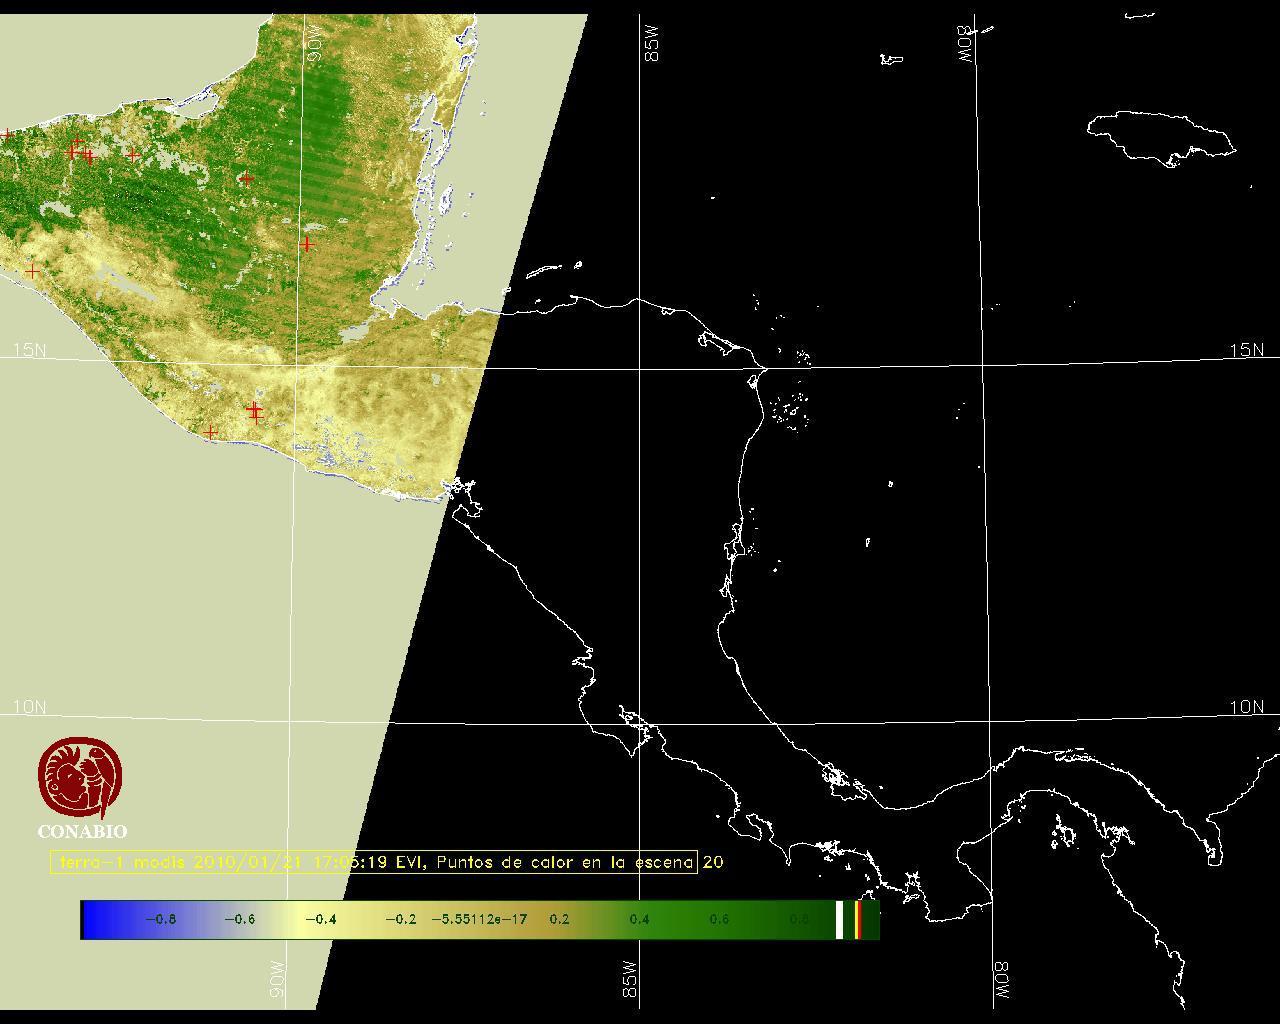The image size is (1280, 1024).
Task: Click the white stripe at the color bar end
Action: tap(840, 919)
